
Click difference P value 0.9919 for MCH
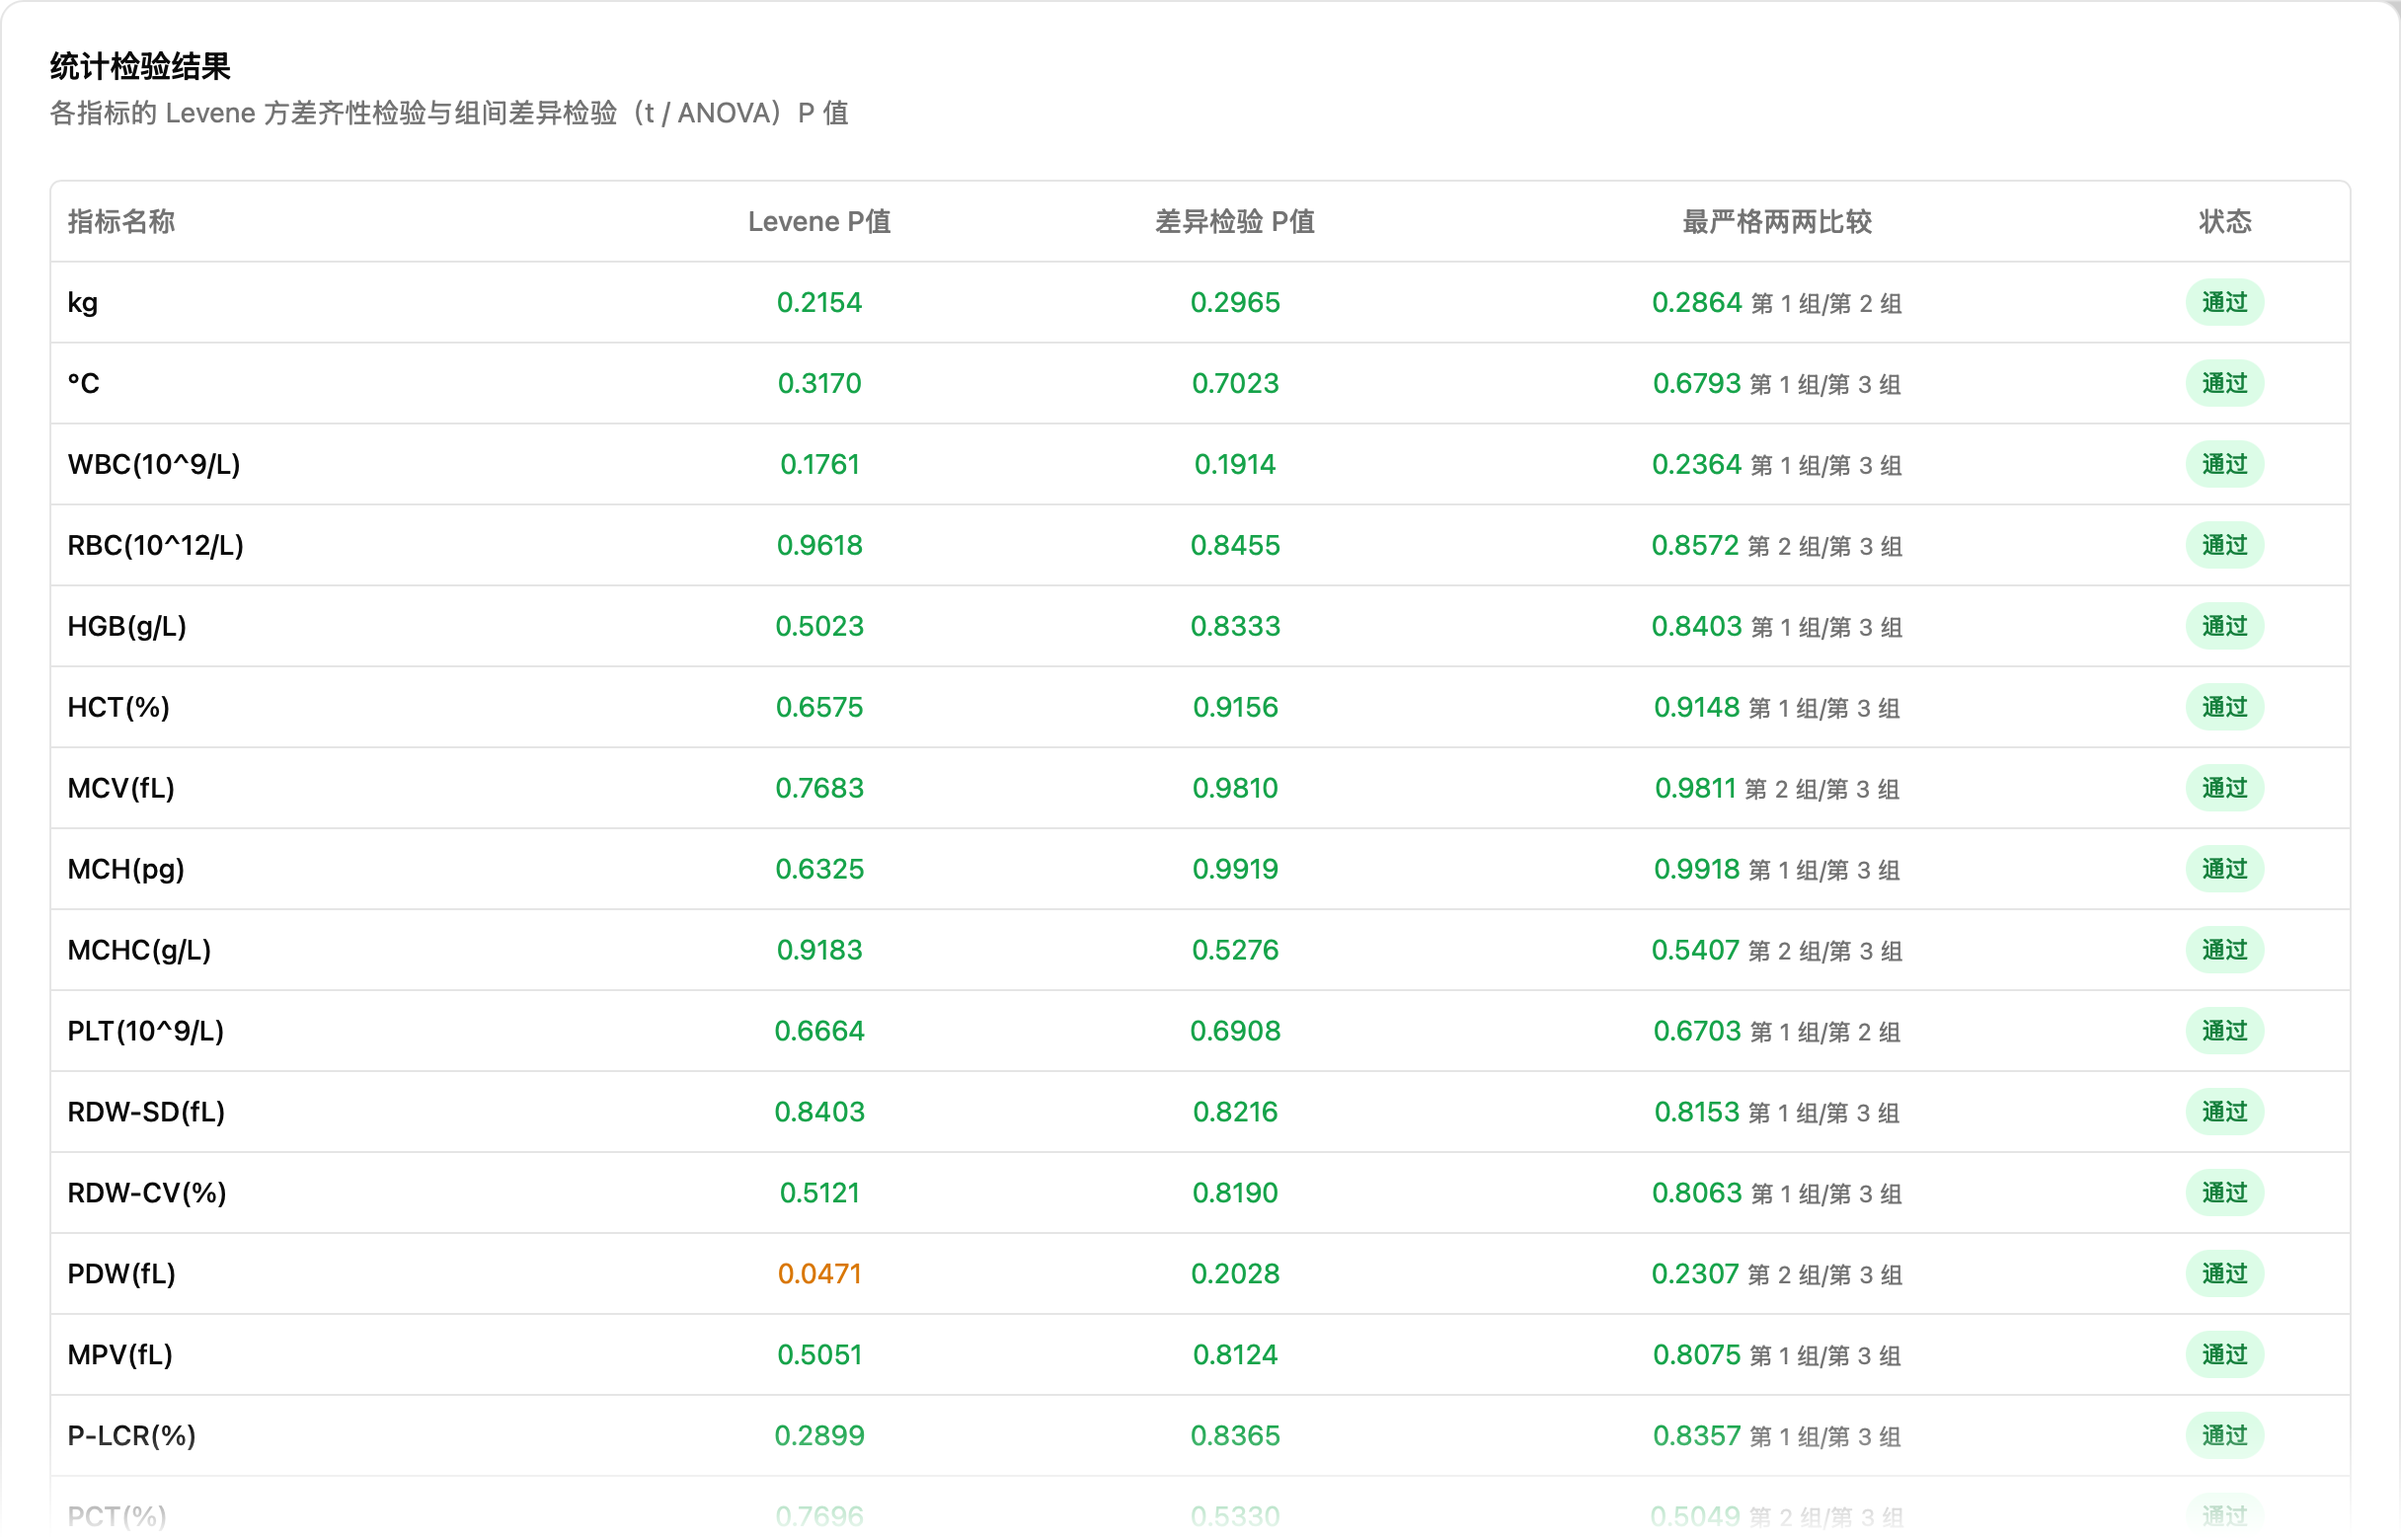tap(1235, 869)
